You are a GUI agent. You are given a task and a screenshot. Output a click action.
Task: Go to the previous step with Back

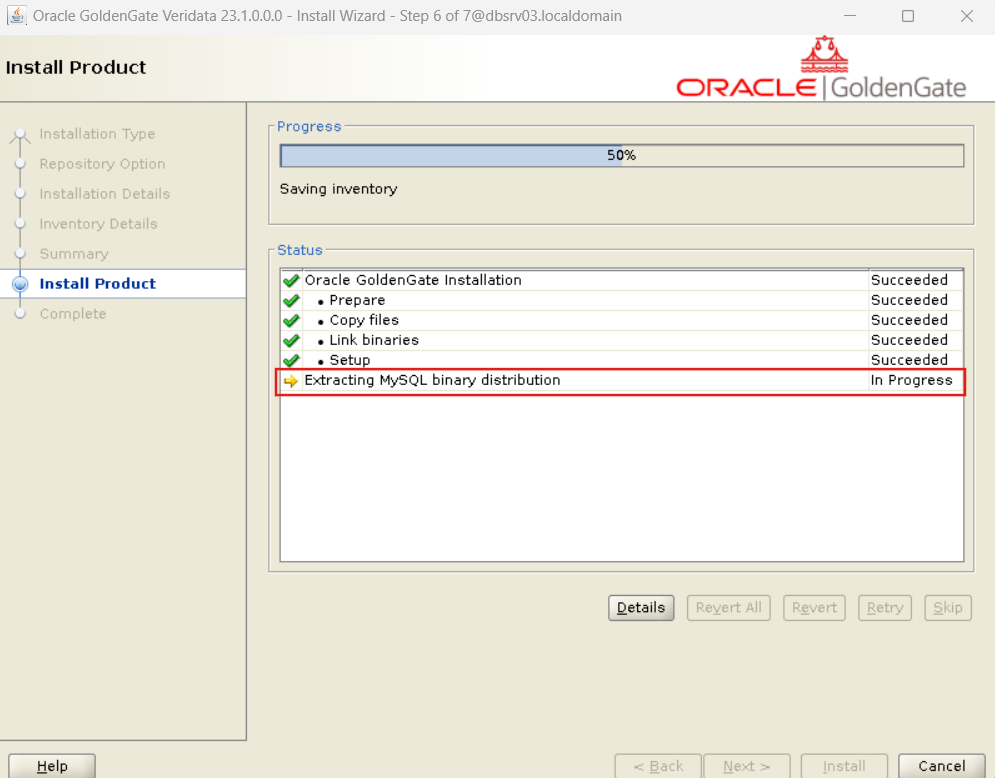[x=658, y=766]
